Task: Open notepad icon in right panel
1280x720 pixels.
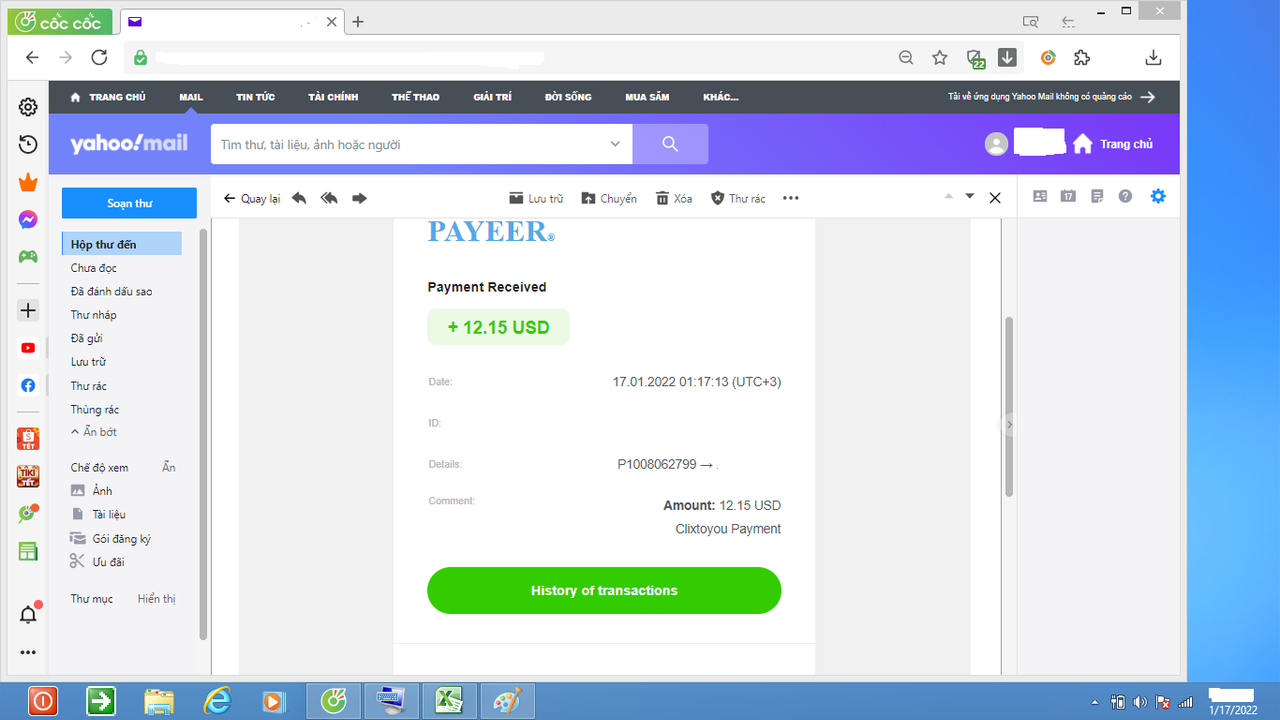Action: pyautogui.click(x=1097, y=196)
